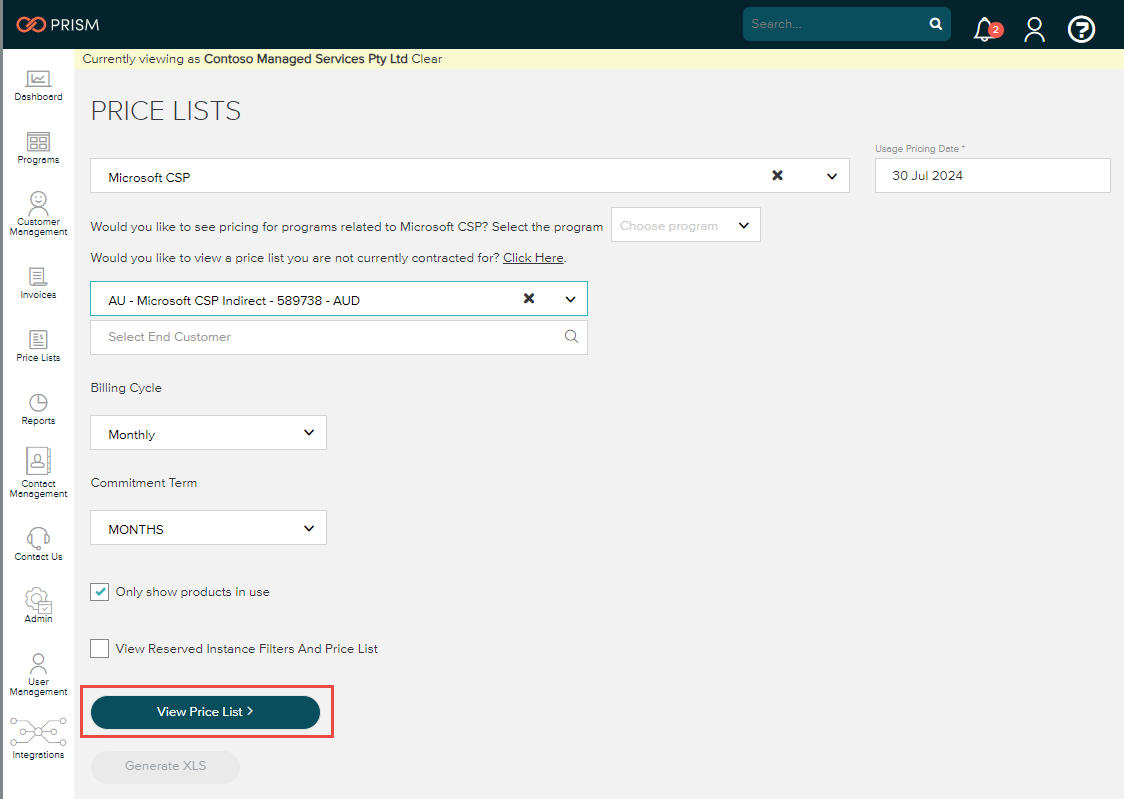The width and height of the screenshot is (1124, 799).
Task: Click the View Price List button
Action: pyautogui.click(x=207, y=711)
